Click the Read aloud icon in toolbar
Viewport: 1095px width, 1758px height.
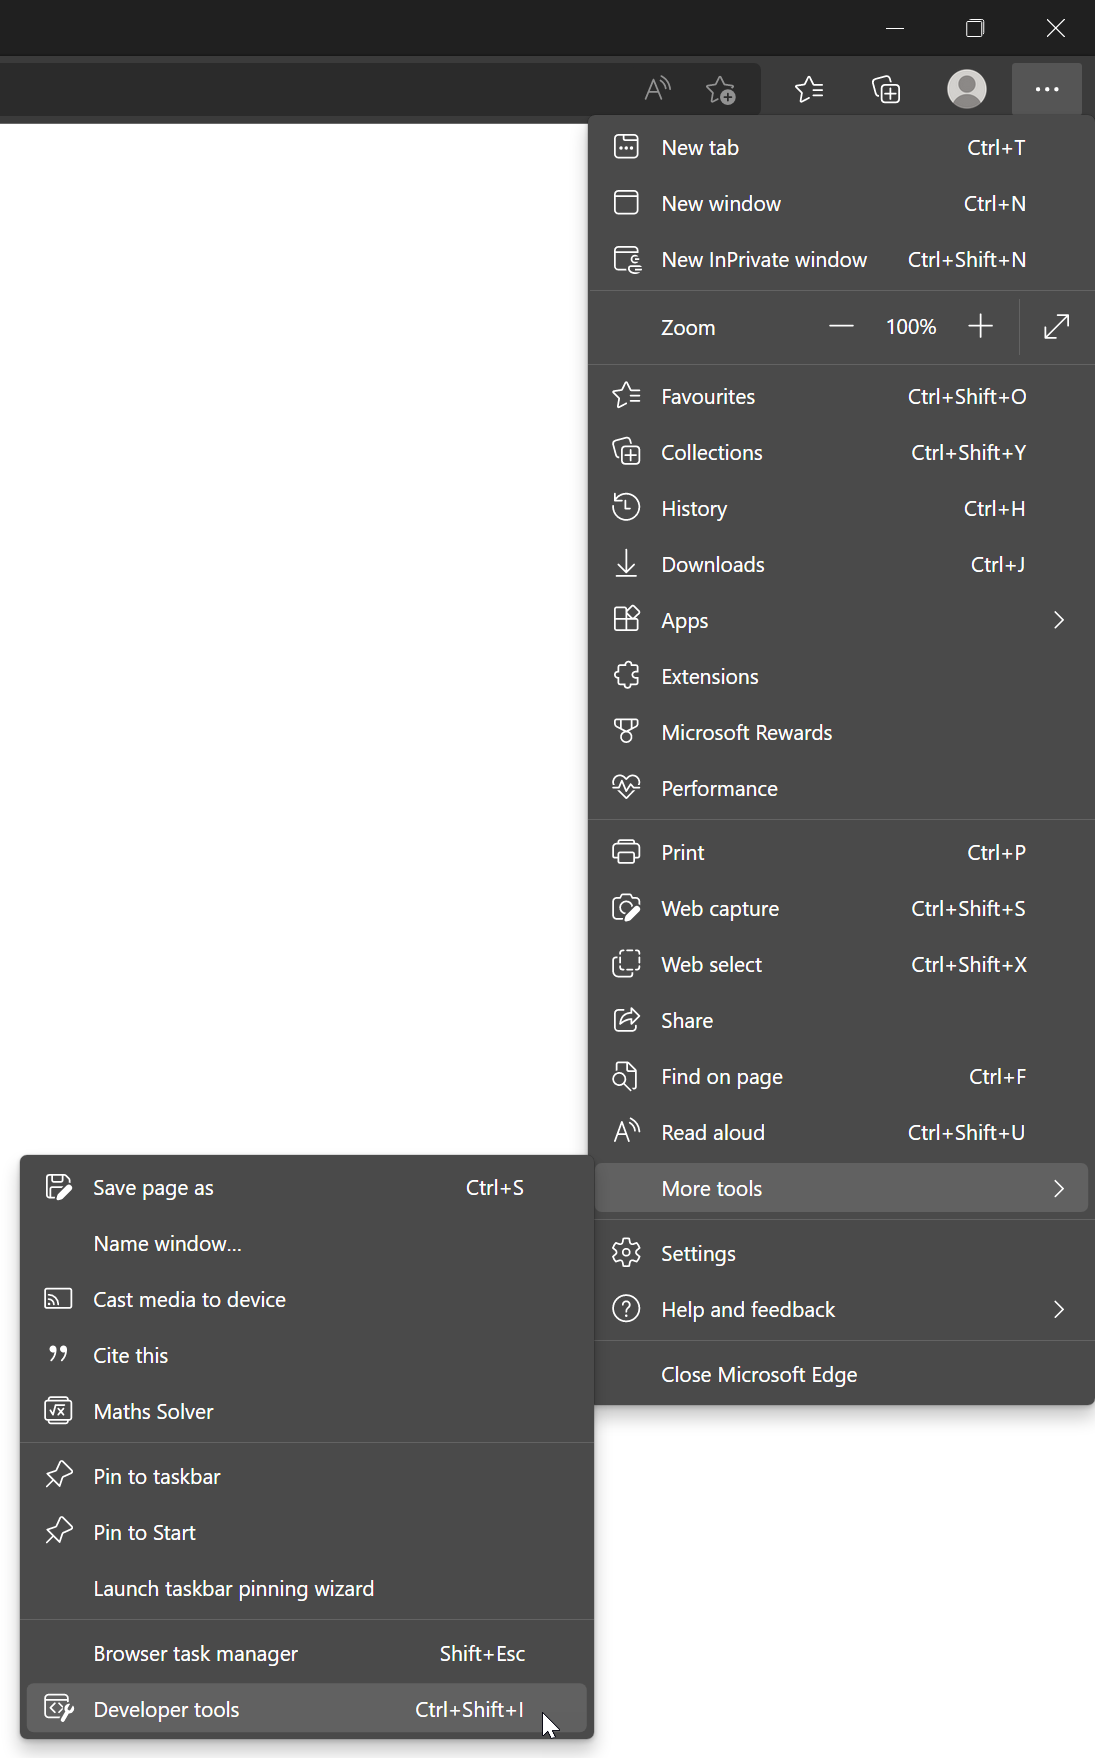point(657,89)
